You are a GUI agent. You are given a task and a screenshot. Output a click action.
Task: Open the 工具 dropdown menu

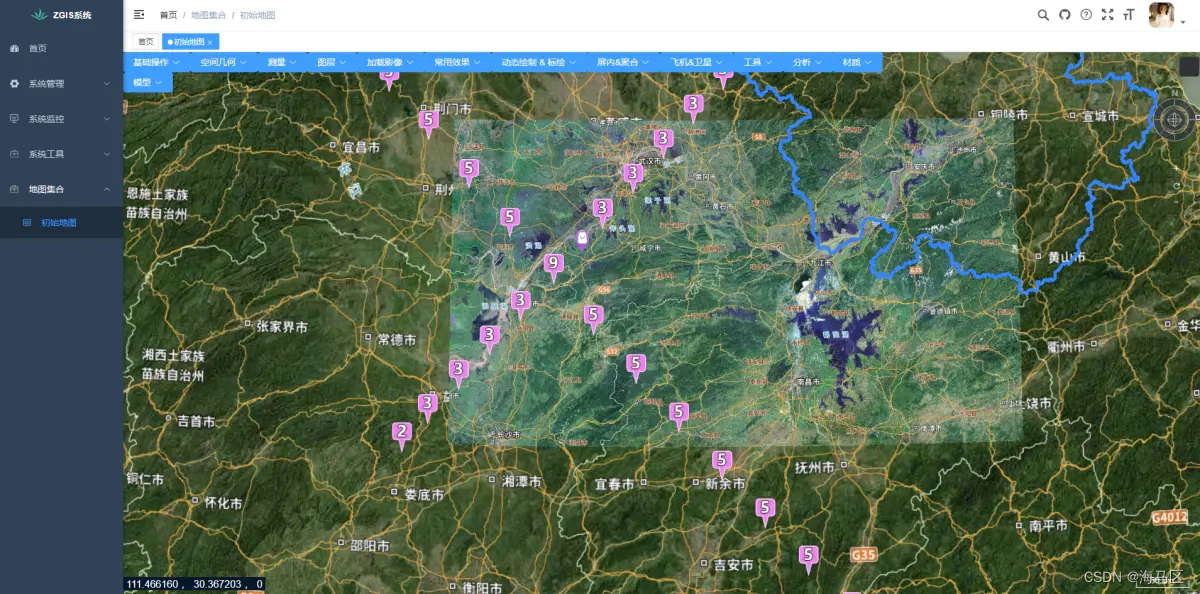(x=758, y=62)
